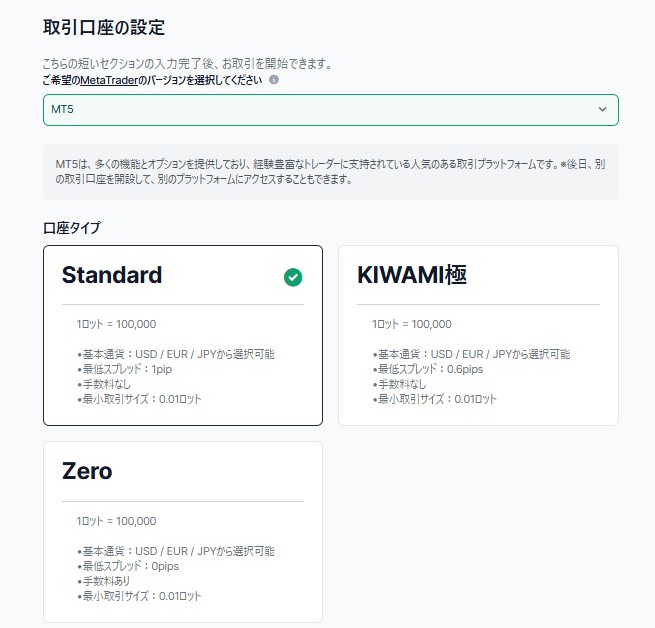The image size is (655, 628).
Task: Select the KIWAMI極 account type card
Action: click(x=478, y=335)
